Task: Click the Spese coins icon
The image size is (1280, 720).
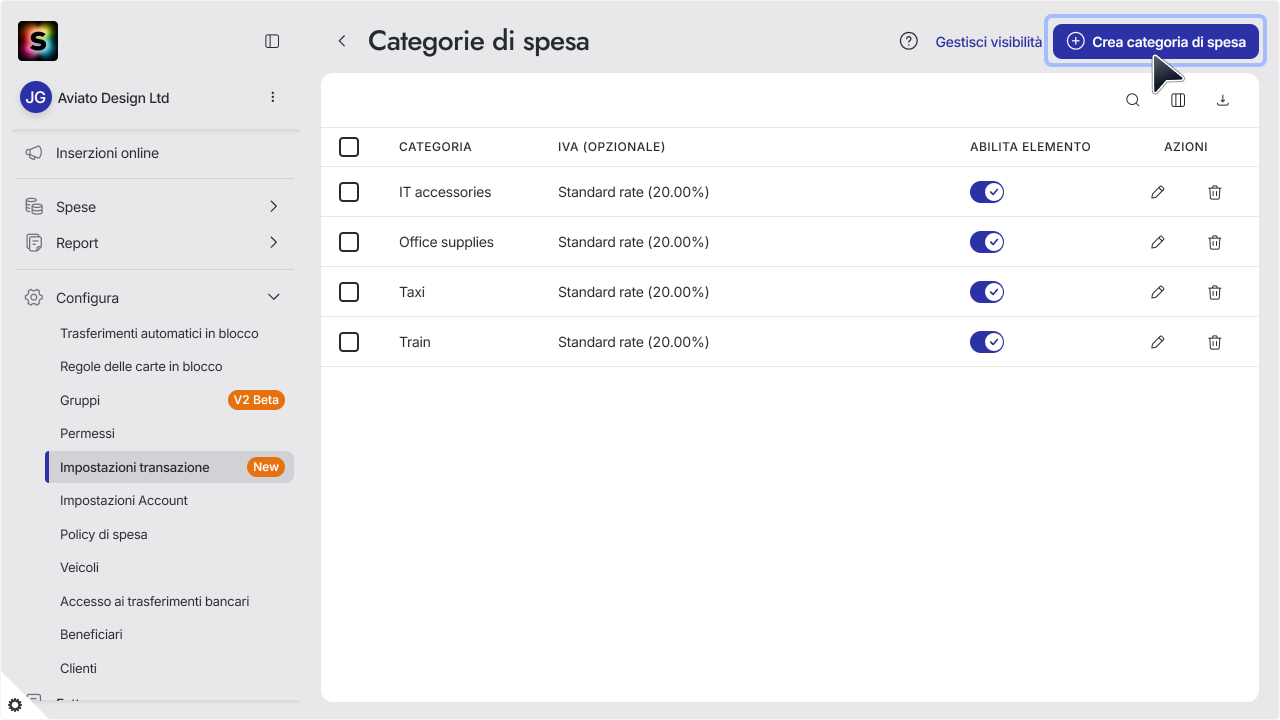Action: tap(34, 207)
